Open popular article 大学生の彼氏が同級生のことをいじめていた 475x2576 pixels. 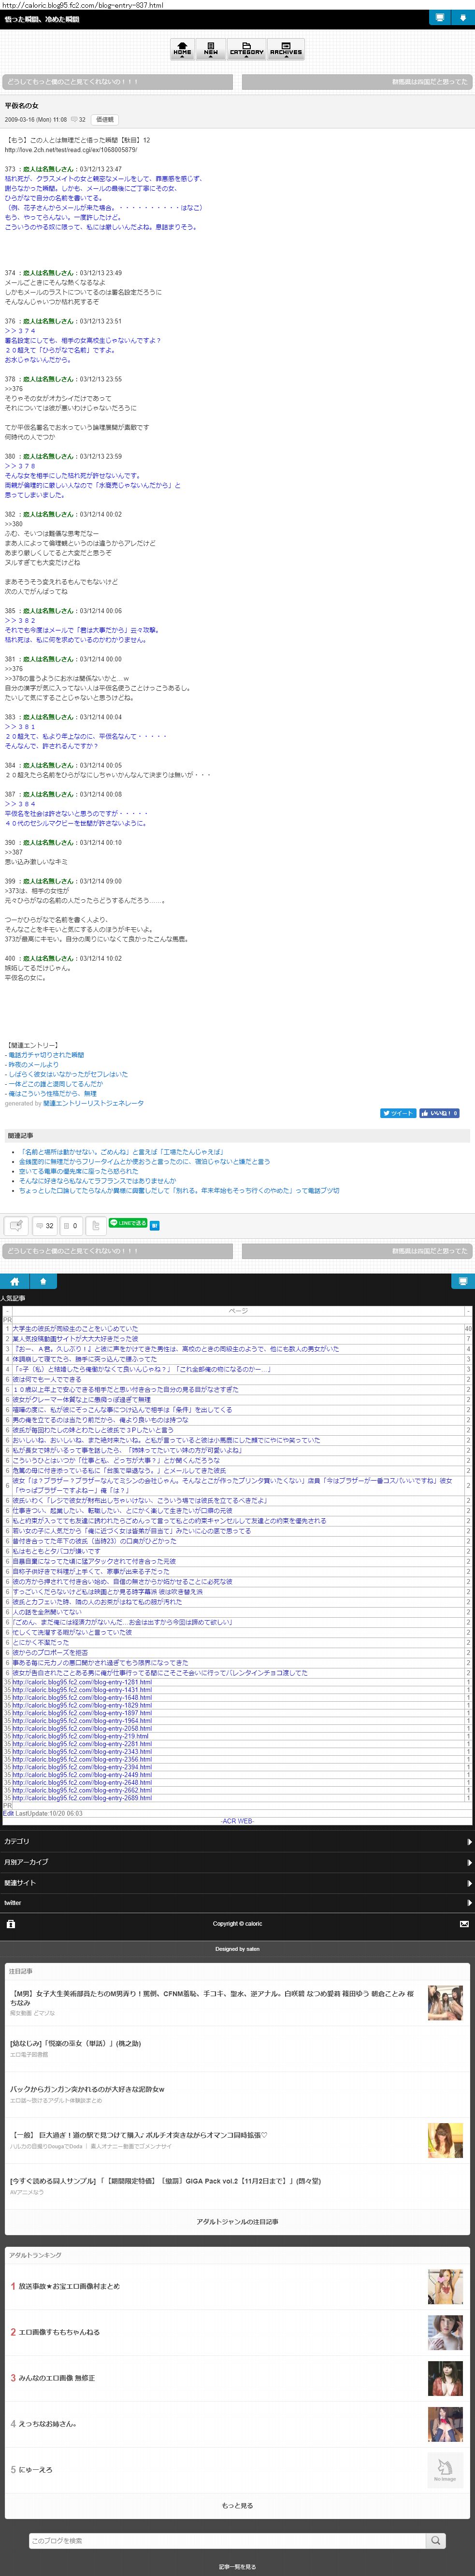pos(75,1329)
